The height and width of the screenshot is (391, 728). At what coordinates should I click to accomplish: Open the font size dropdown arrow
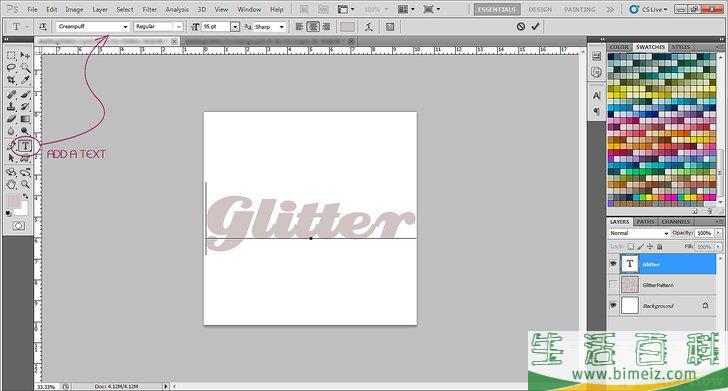pos(235,27)
